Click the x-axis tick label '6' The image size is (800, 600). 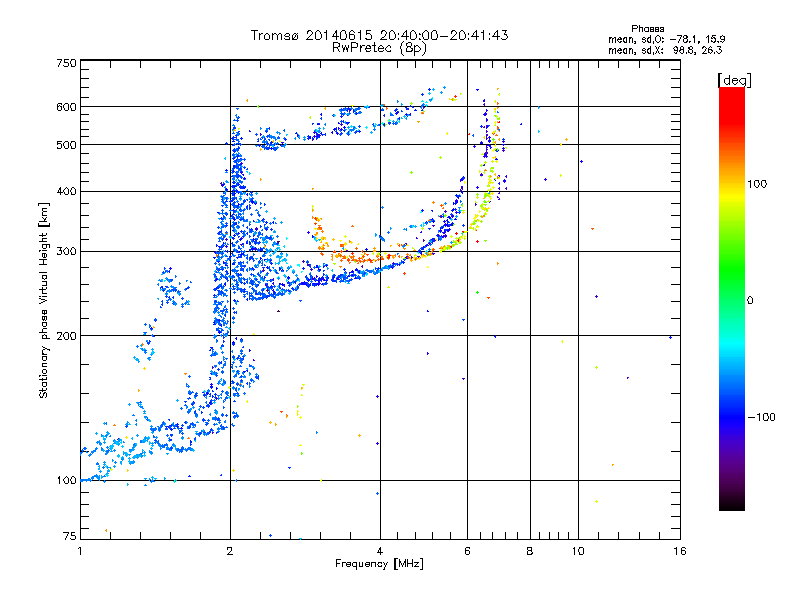click(x=467, y=551)
